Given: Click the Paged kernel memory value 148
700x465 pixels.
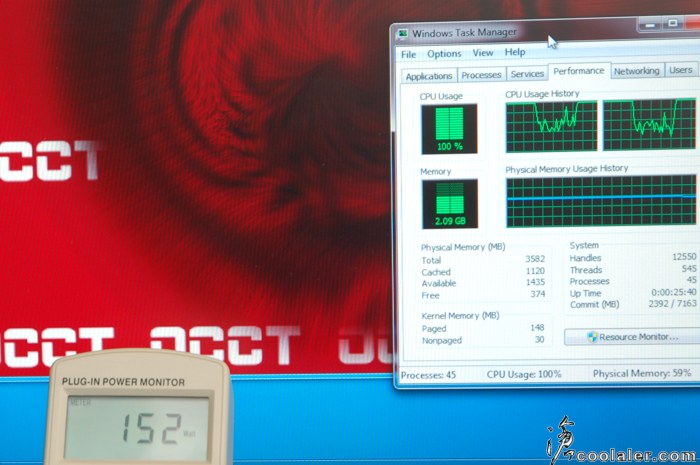Looking at the screenshot, I should (x=537, y=328).
